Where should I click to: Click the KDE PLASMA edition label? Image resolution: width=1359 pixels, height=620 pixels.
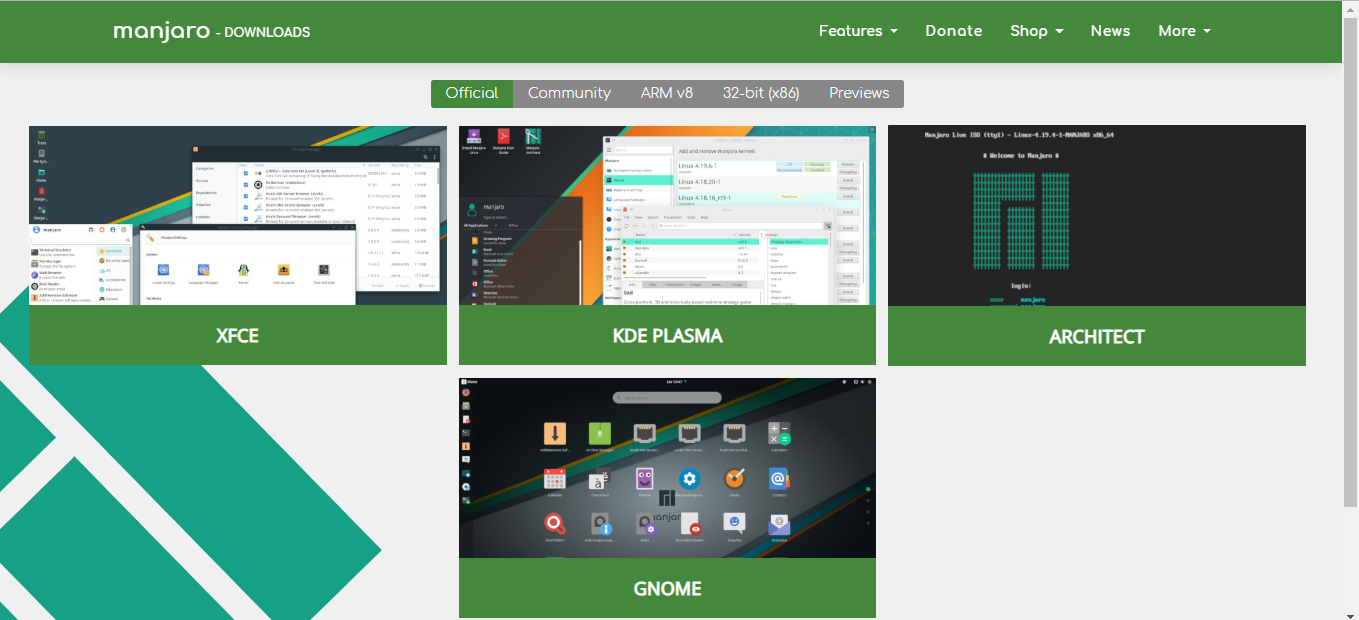(x=667, y=336)
